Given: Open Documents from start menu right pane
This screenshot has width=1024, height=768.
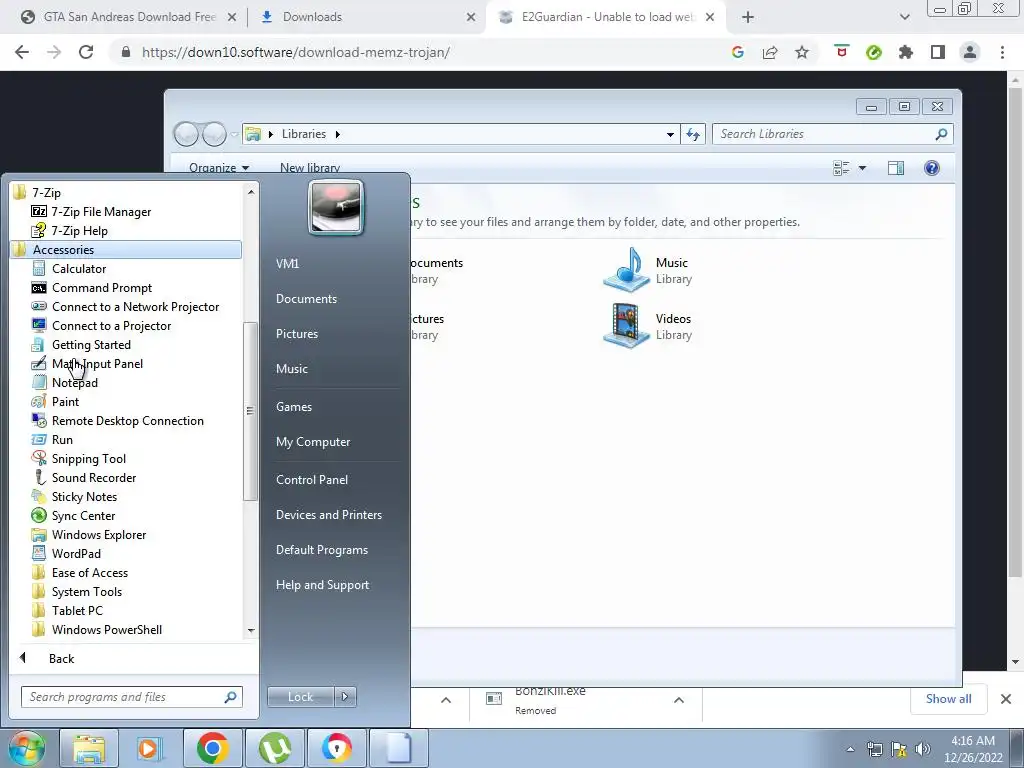Looking at the screenshot, I should [306, 298].
